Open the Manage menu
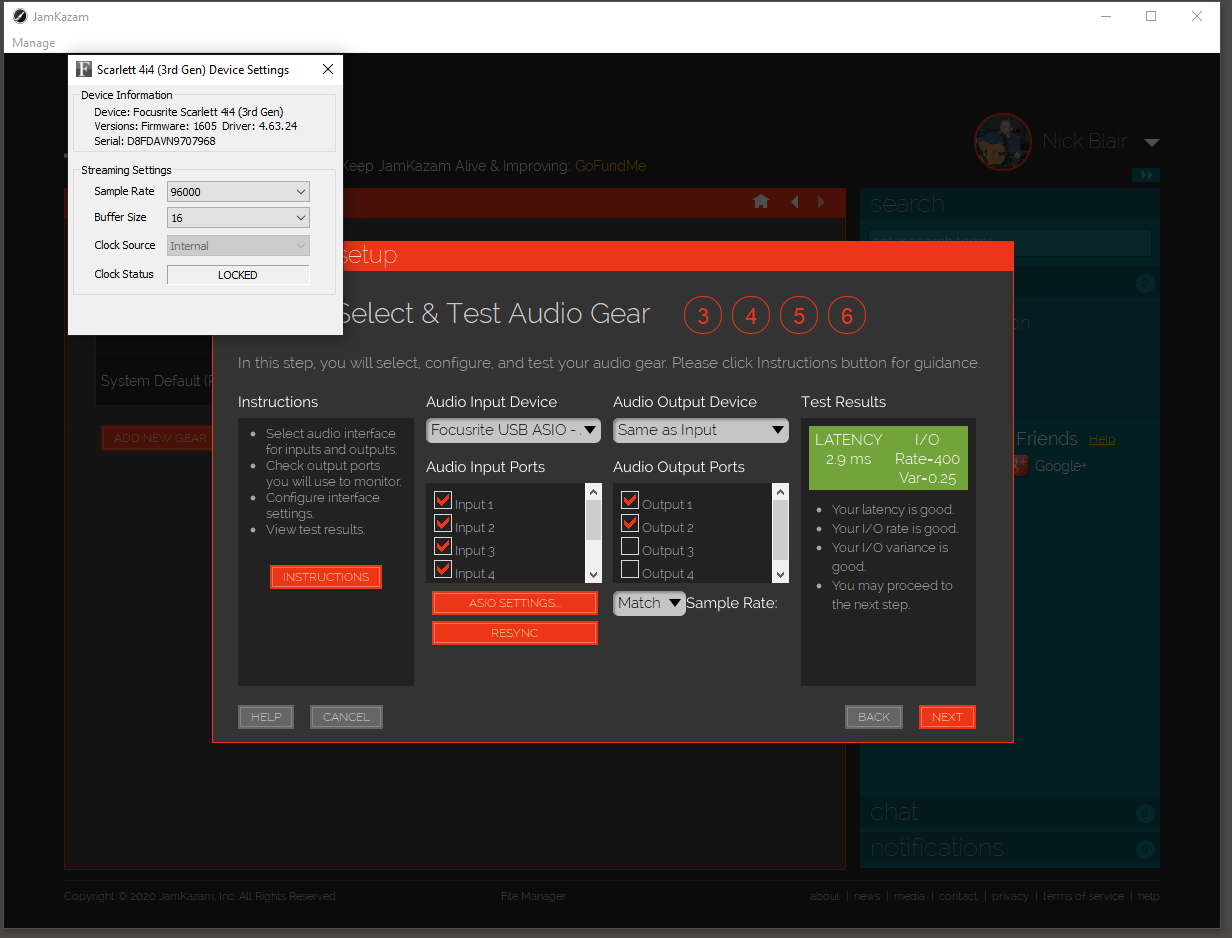This screenshot has width=1232, height=938. pyautogui.click(x=33, y=43)
